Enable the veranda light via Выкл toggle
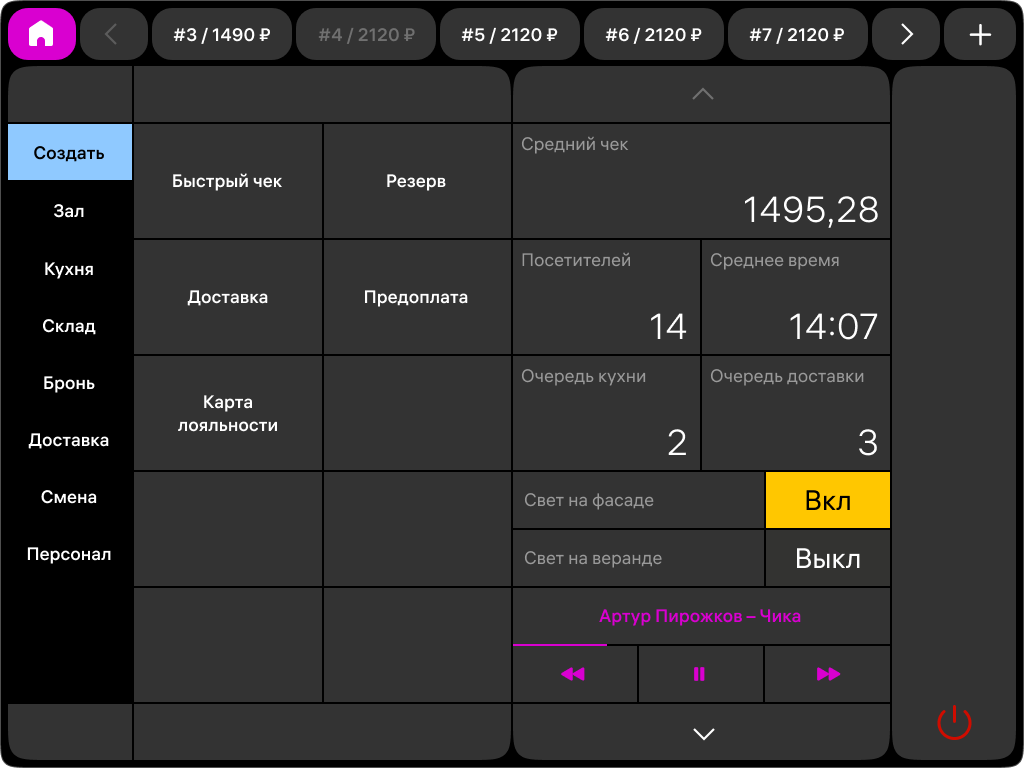This screenshot has width=1024, height=768. pos(827,558)
